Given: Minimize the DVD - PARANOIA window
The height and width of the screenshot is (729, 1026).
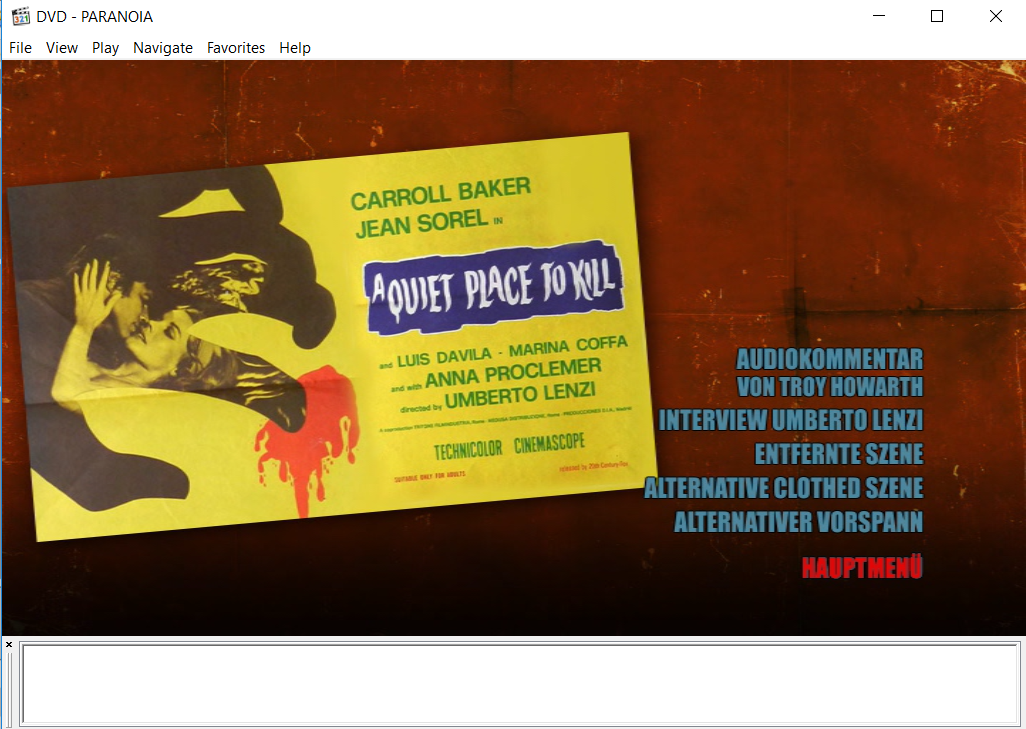Looking at the screenshot, I should click(x=879, y=16).
